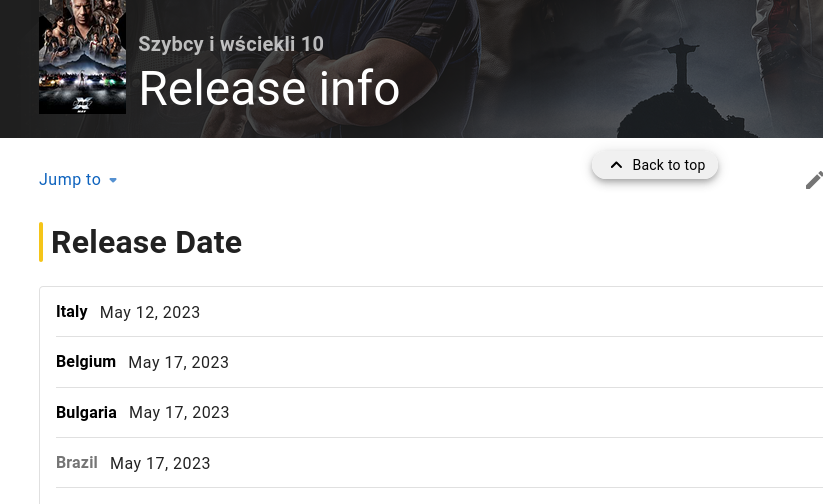Click Brazil's May 17, 2023 date
Screen dimensions: 823x504
(x=160, y=464)
